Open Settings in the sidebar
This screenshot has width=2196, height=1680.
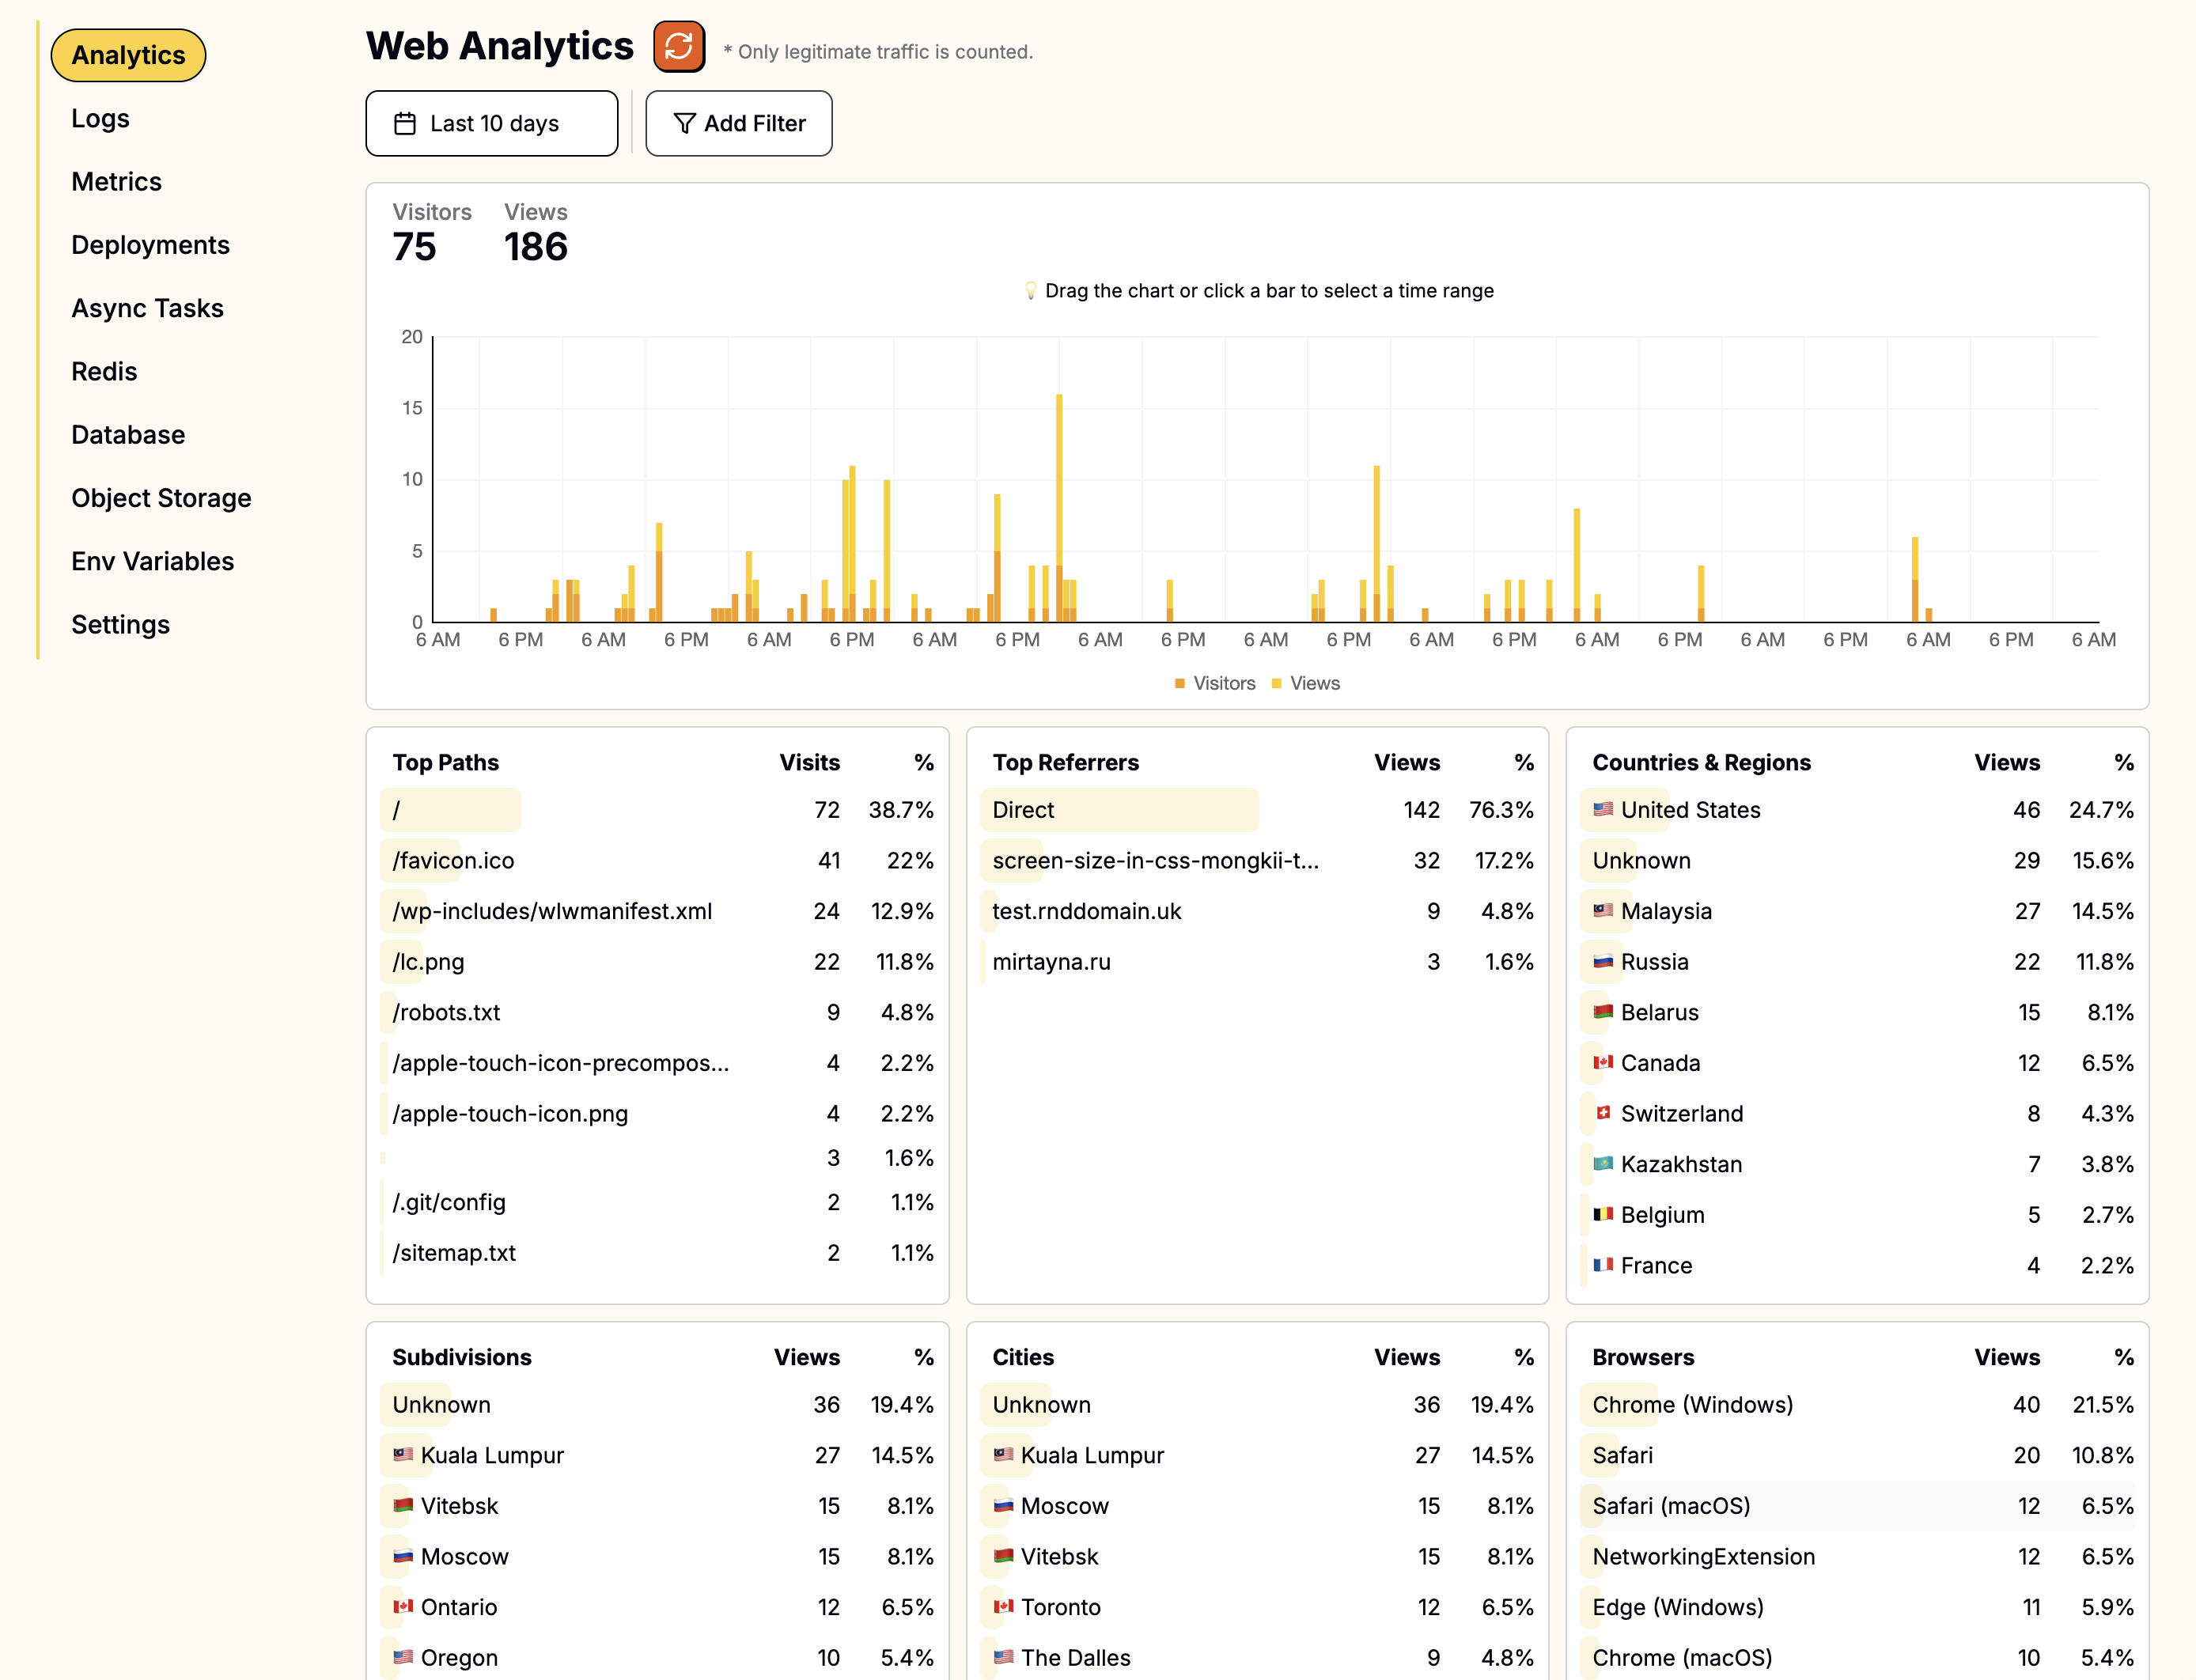tap(120, 624)
